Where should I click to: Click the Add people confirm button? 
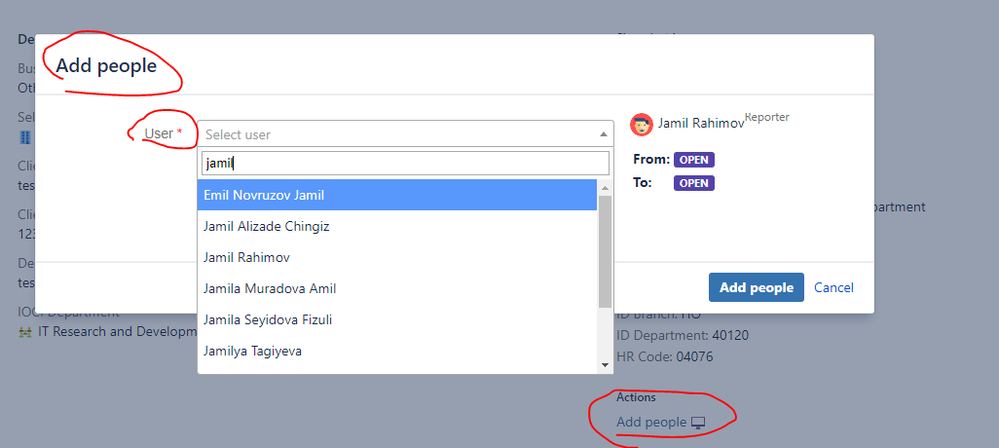pyautogui.click(x=756, y=287)
